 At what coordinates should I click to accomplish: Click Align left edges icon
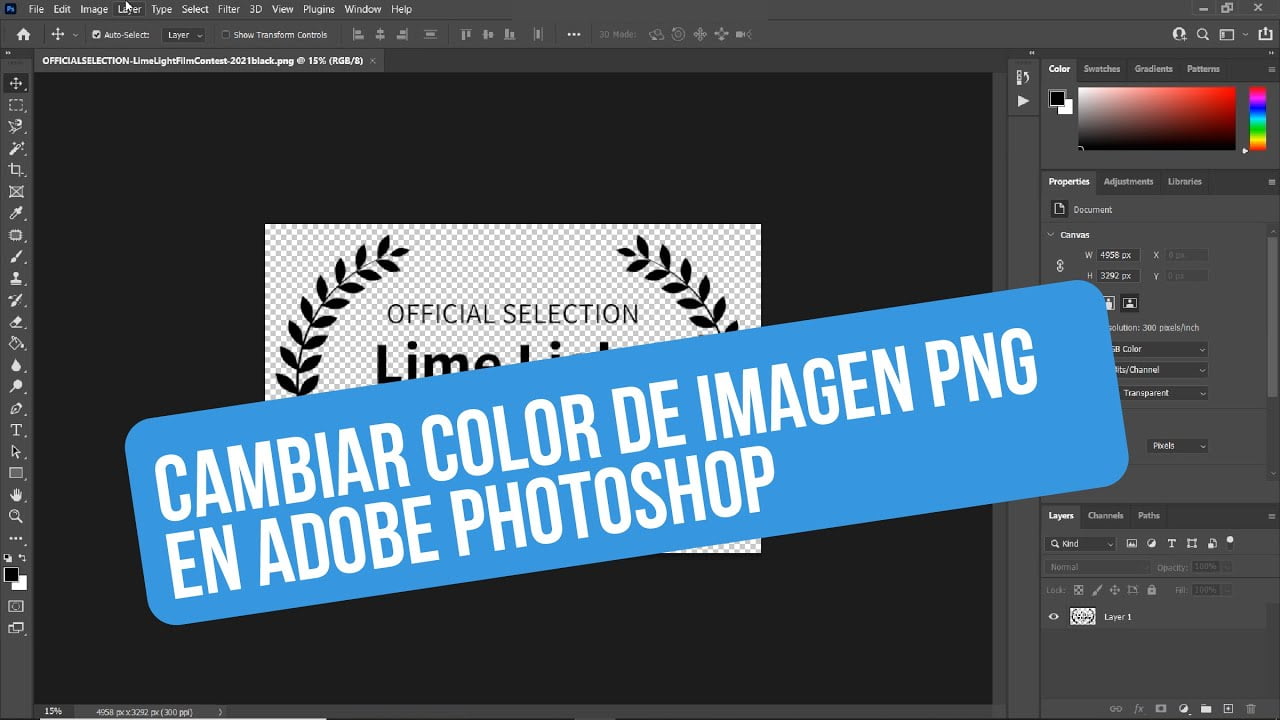359,34
